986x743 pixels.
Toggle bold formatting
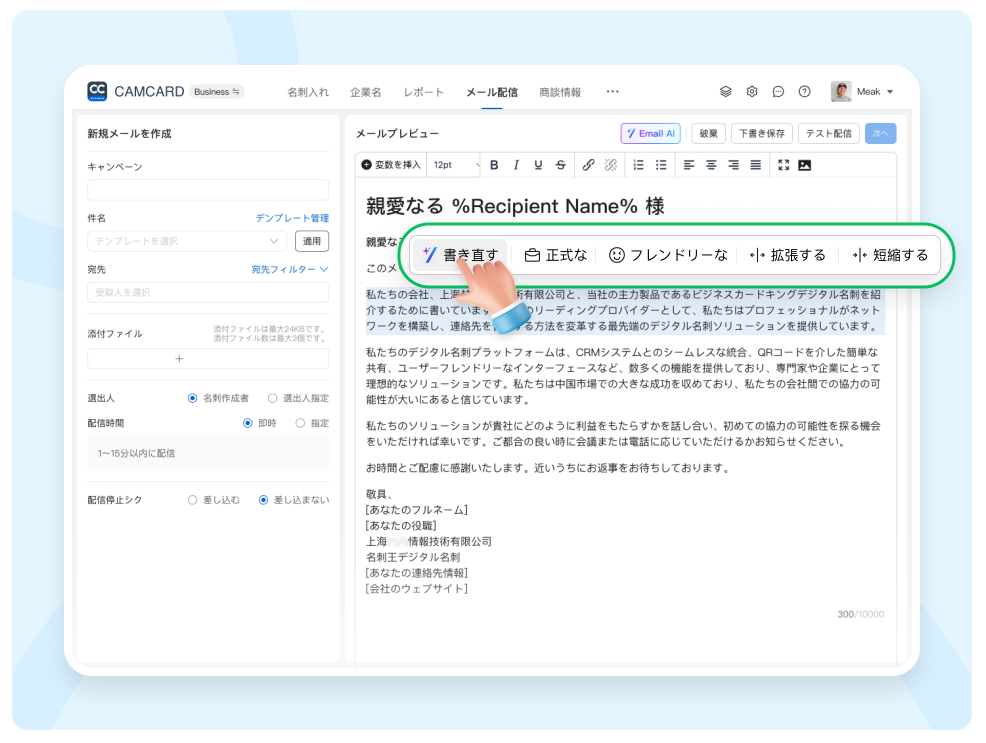click(x=494, y=165)
